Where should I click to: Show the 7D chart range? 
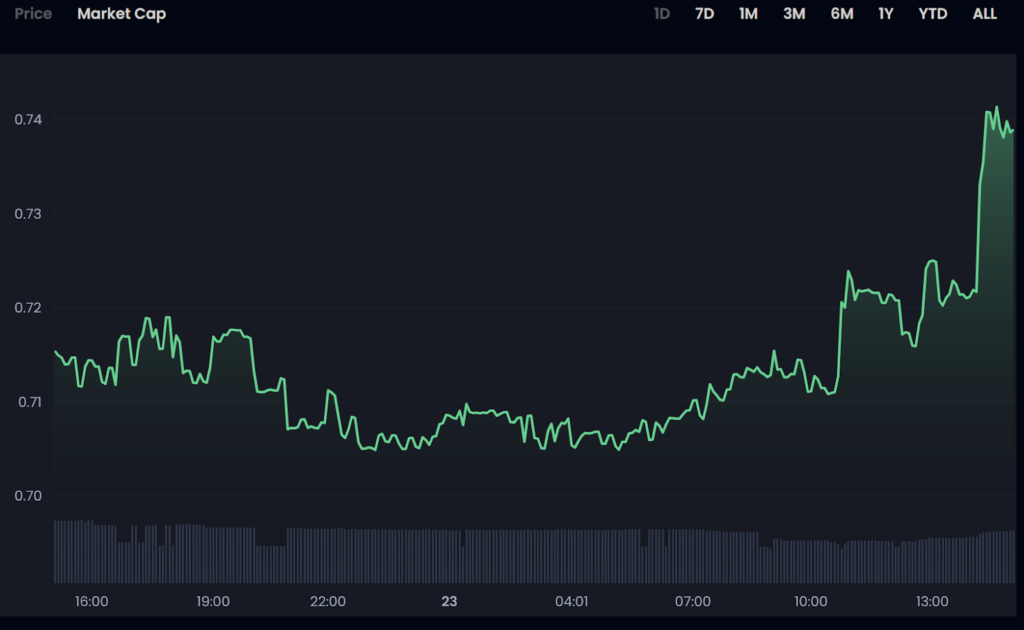[704, 14]
